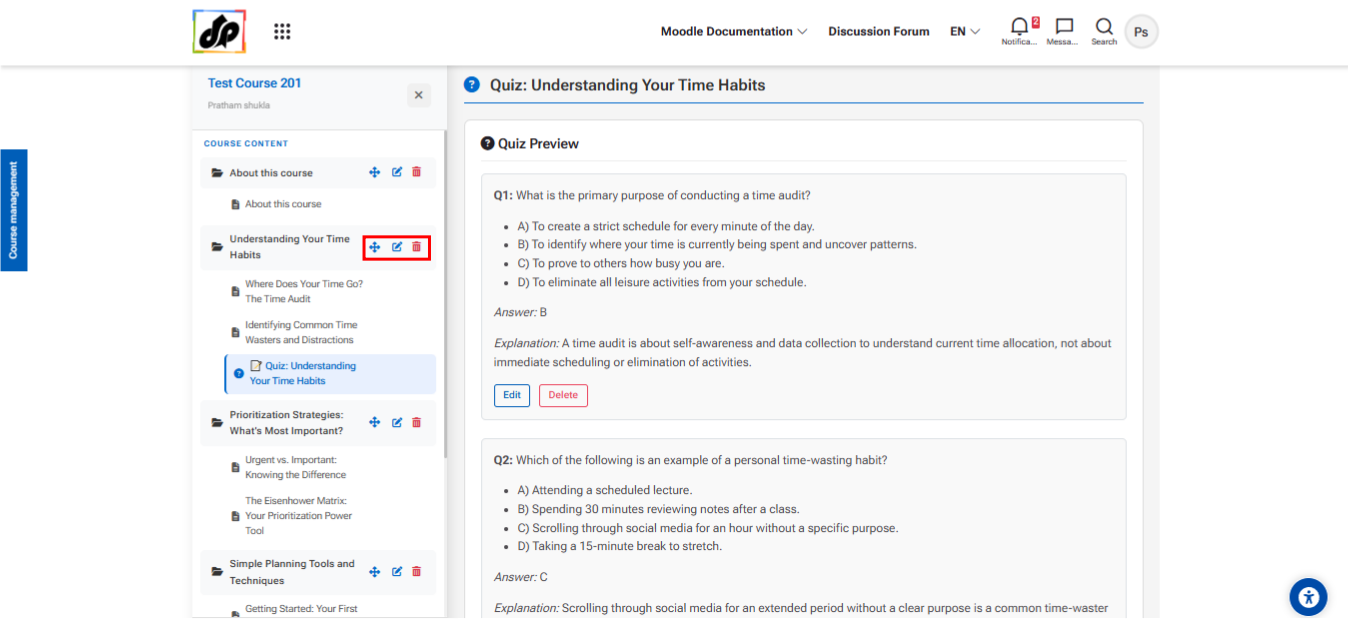Open the Test Course 201 link
Image resolution: width=1349 pixels, height=619 pixels.
(x=254, y=83)
